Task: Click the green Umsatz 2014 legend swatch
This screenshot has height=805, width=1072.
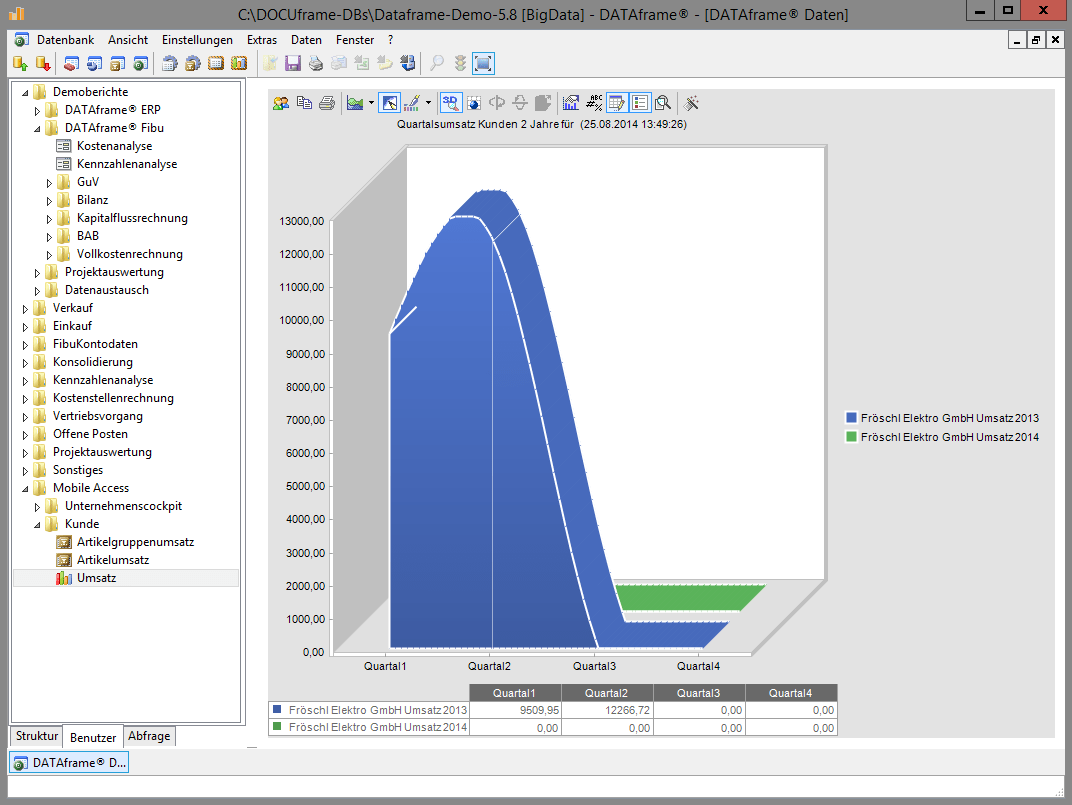Action: [851, 437]
